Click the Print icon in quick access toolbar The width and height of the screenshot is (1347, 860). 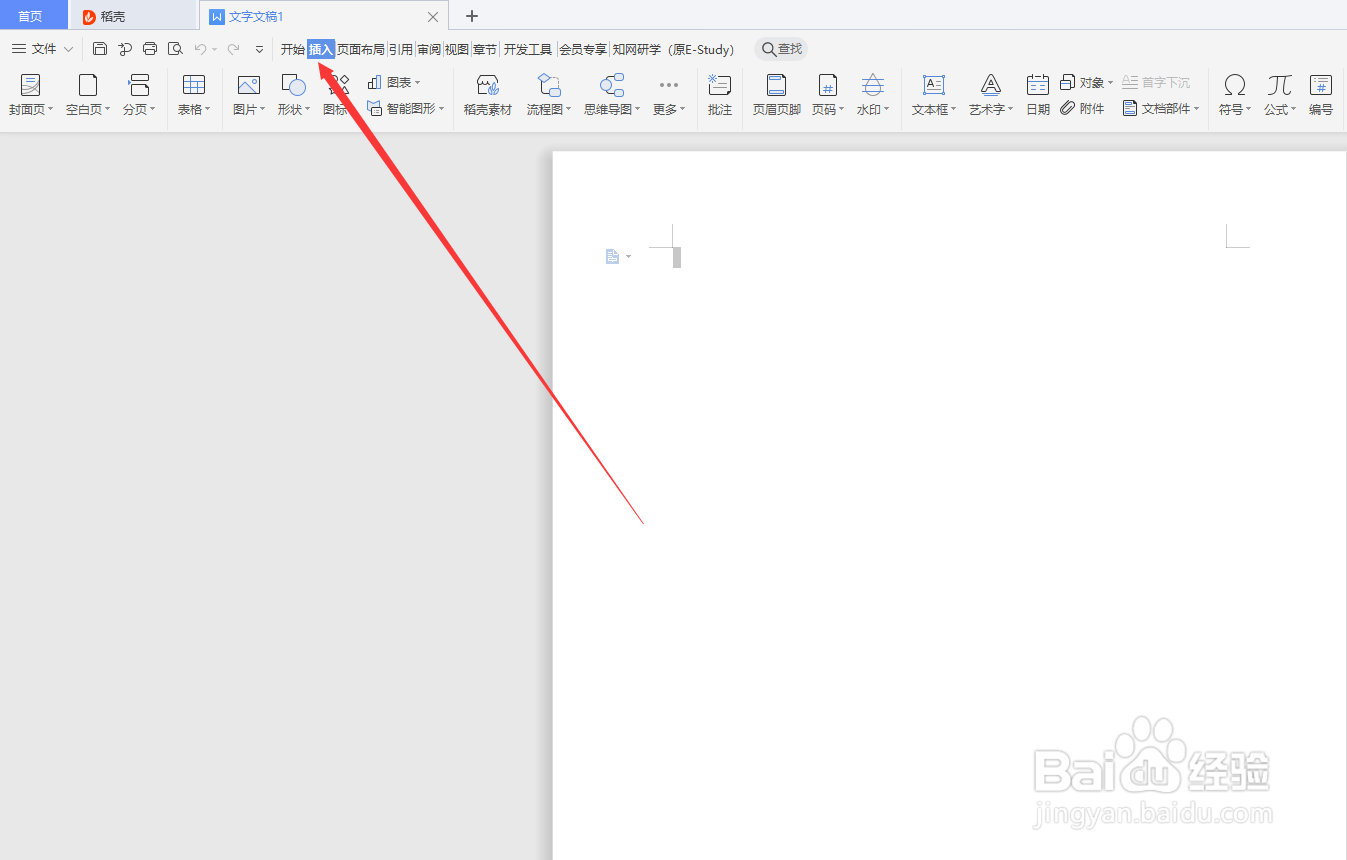coord(150,49)
